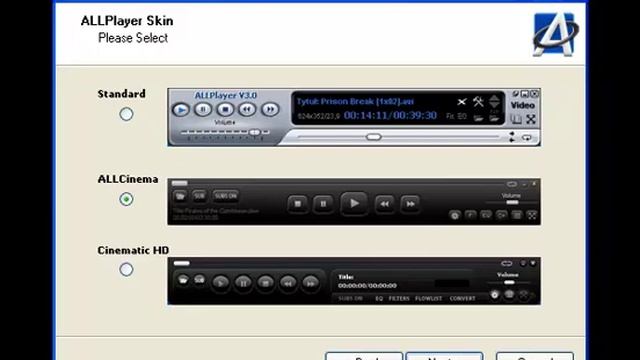Click the seek slider handle in Standard preview
The height and width of the screenshot is (360, 640).
373,137
